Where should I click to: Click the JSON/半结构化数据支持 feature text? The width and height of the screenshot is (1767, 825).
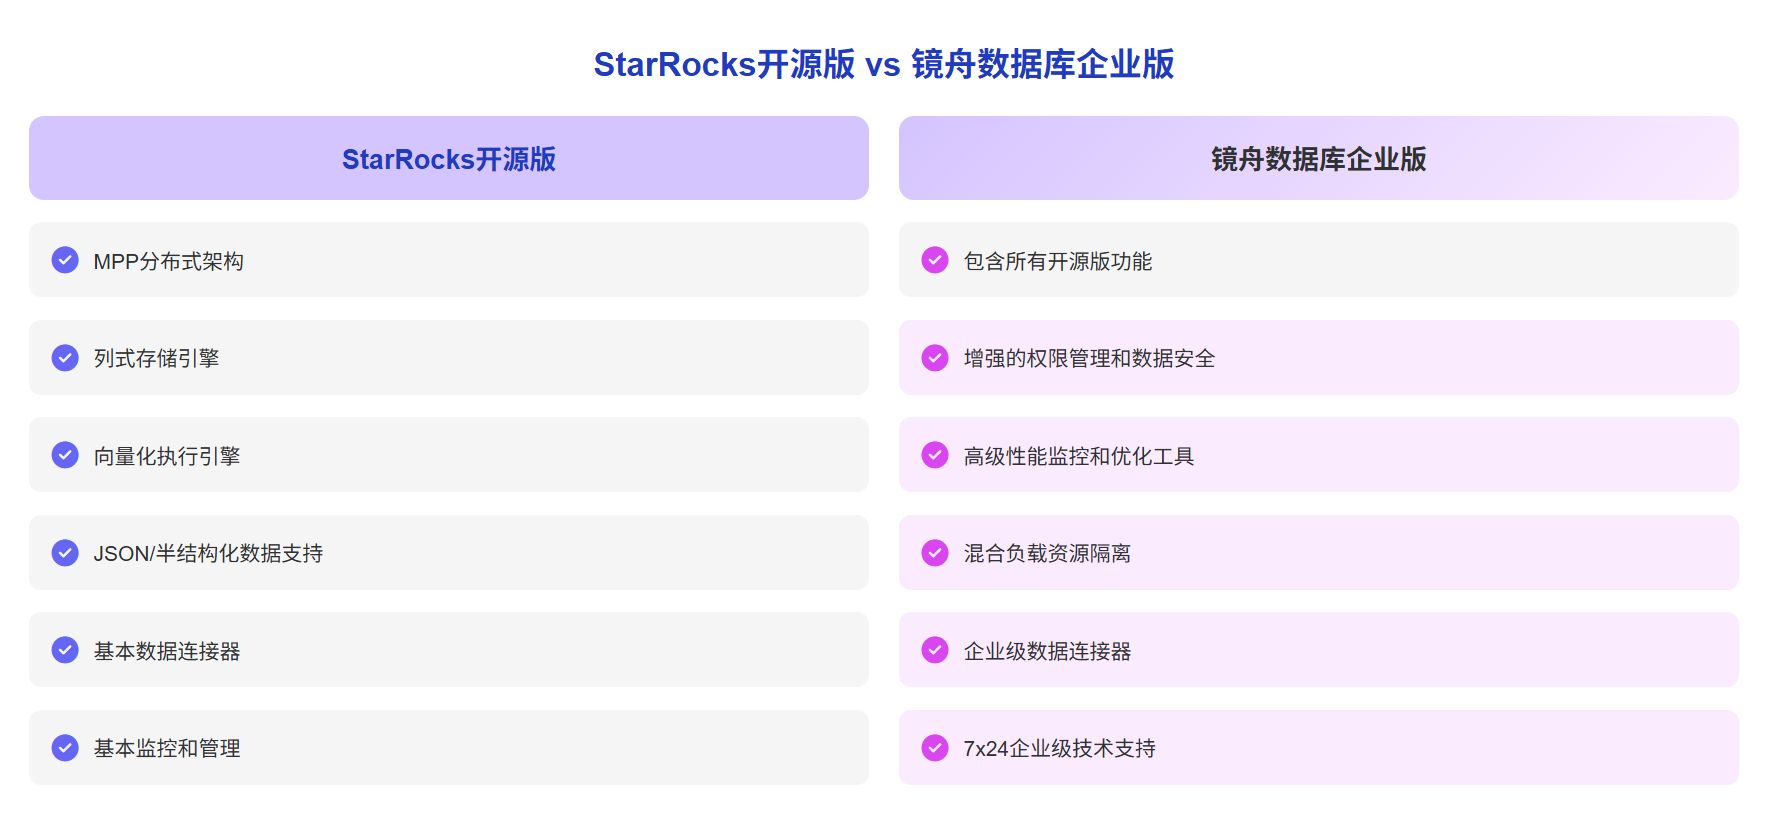pos(208,554)
